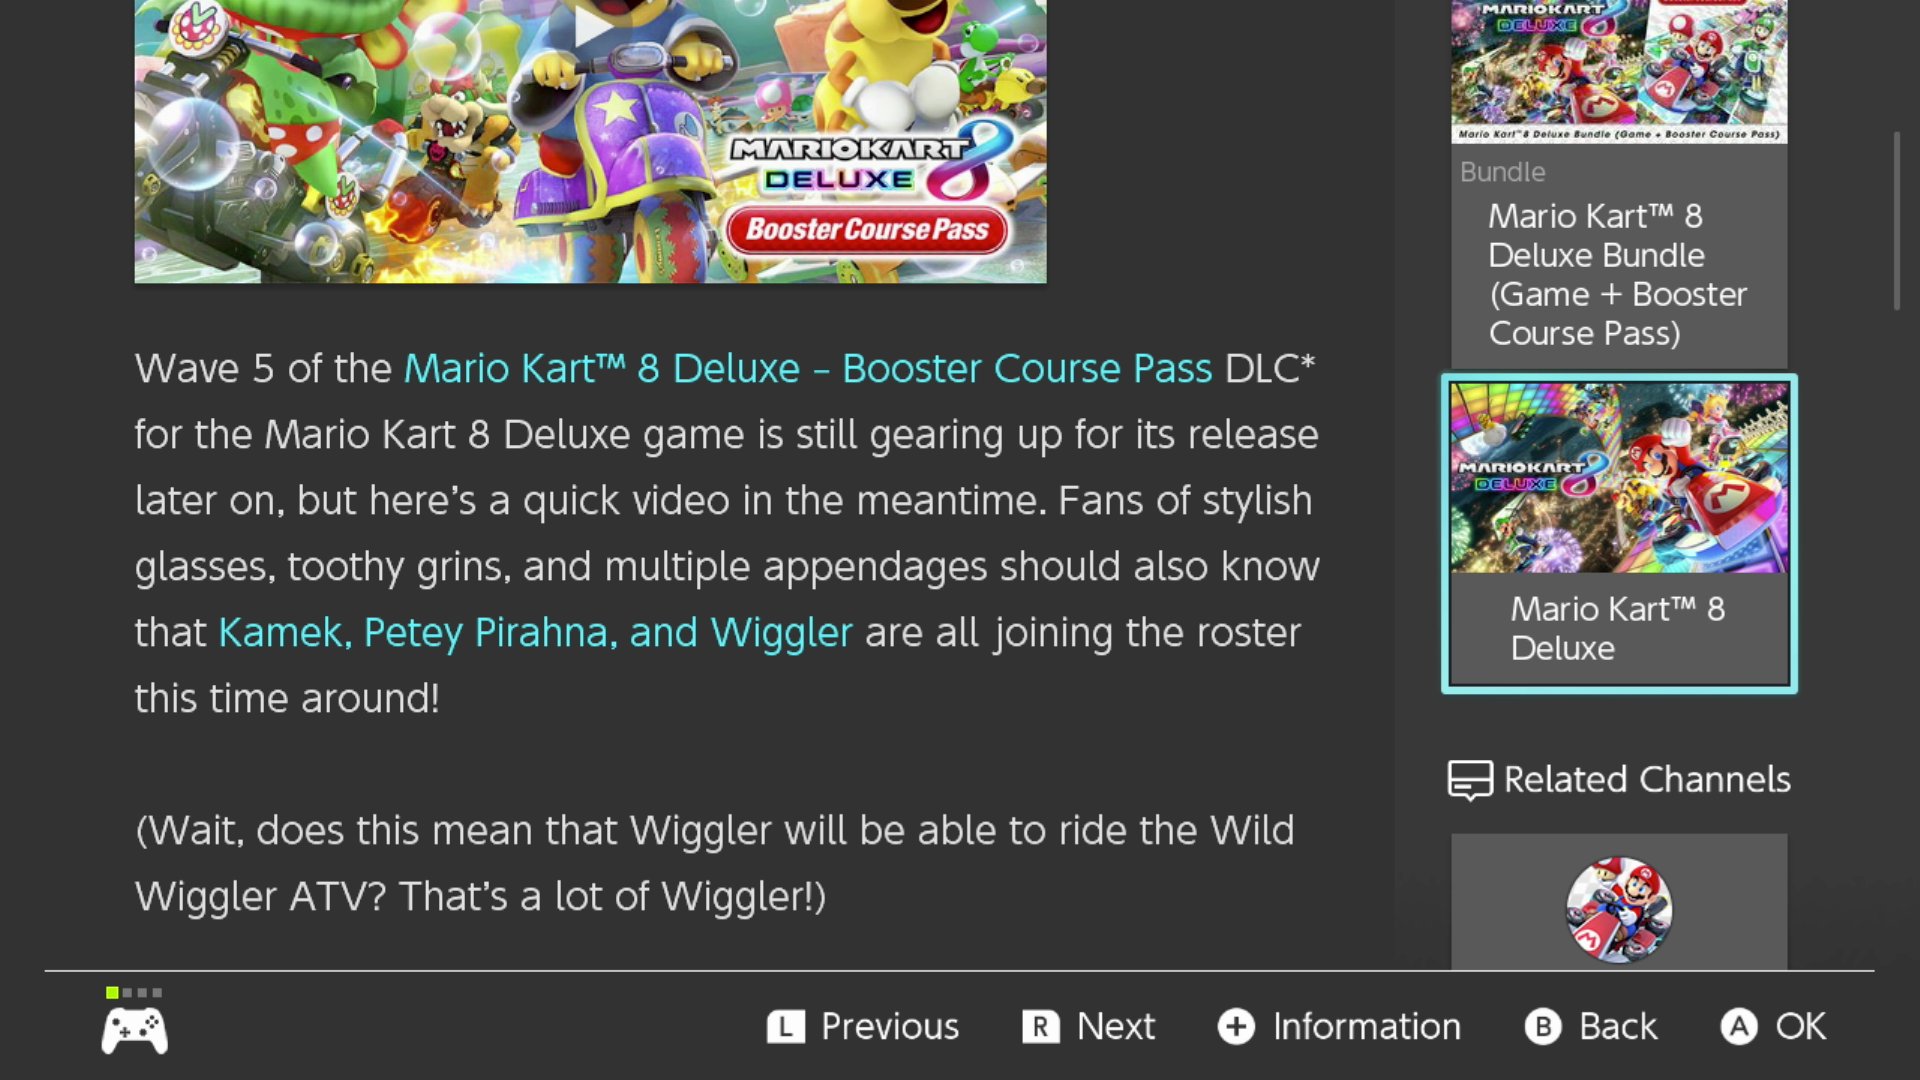Follow the Kamek, Petey Pirahna, and Wiggler link
The image size is (1920, 1080).
tap(535, 633)
